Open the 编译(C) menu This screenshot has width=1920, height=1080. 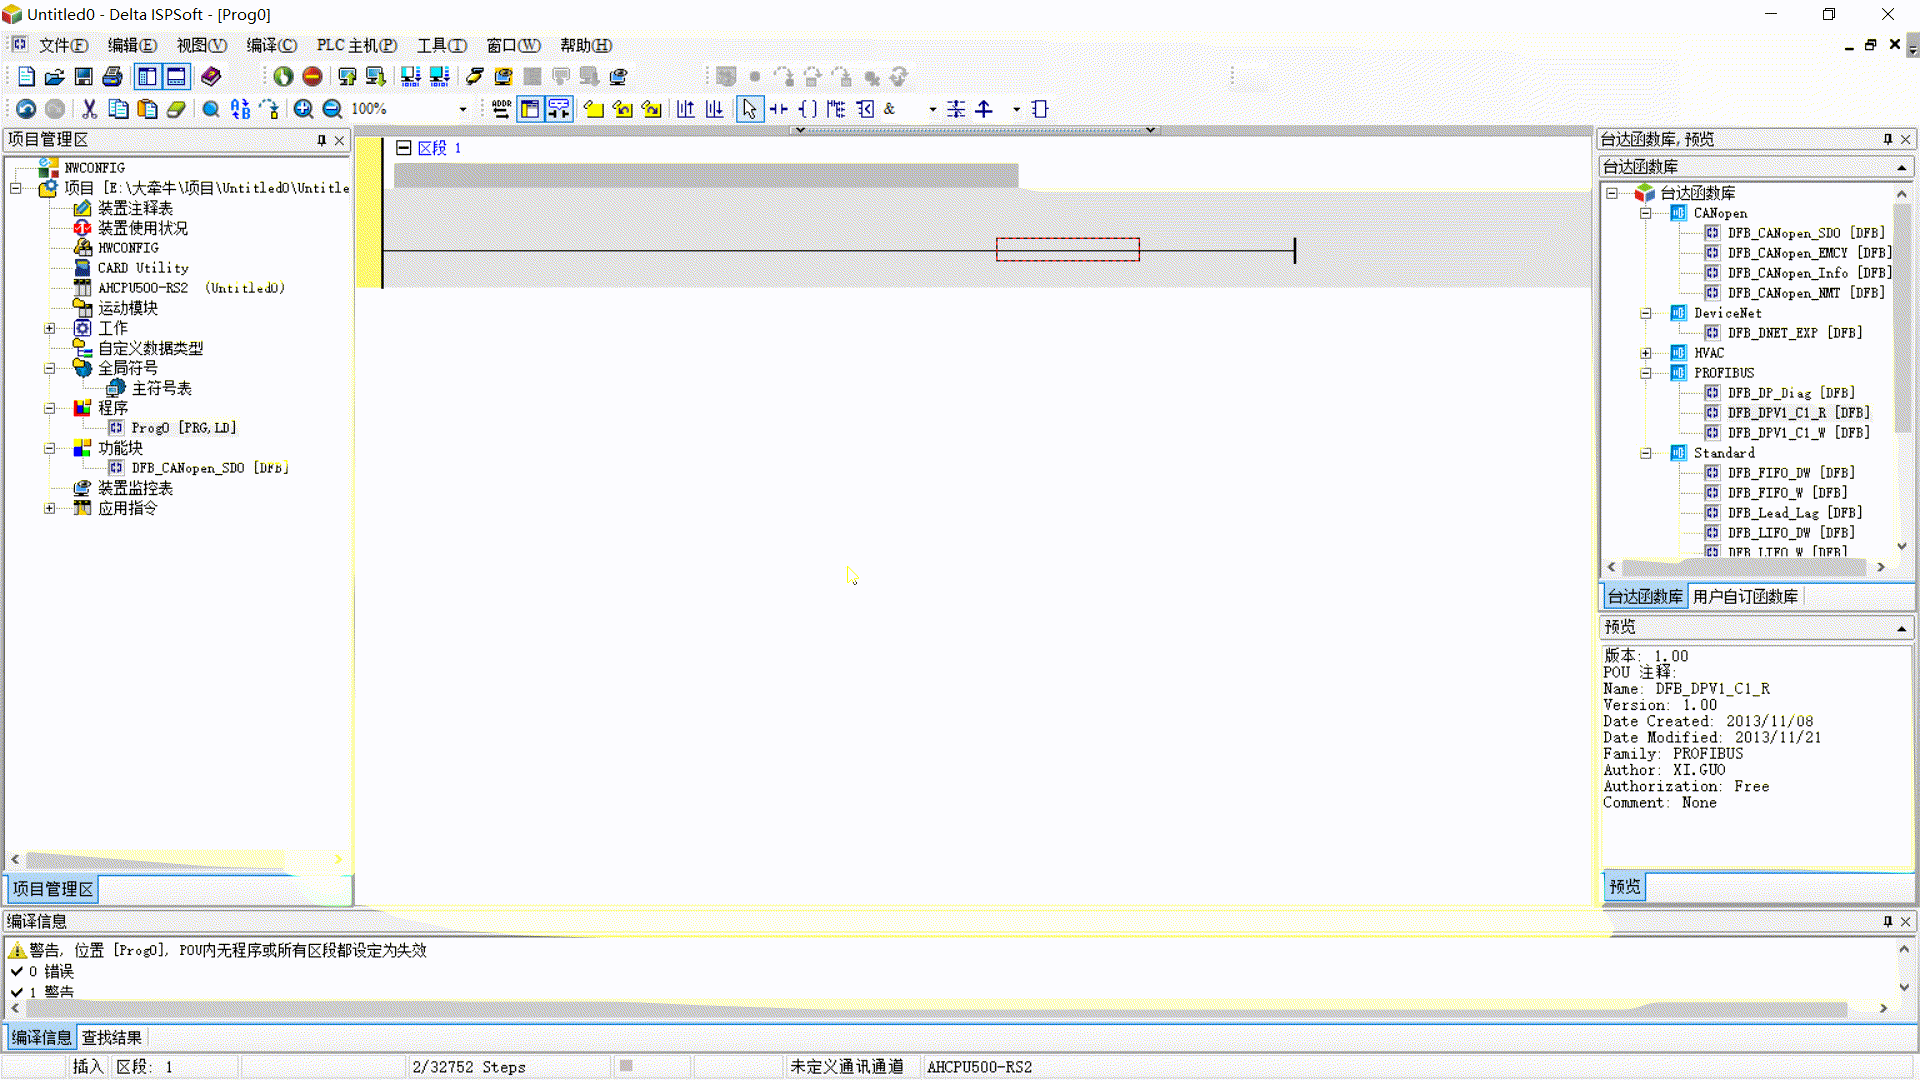click(x=271, y=45)
